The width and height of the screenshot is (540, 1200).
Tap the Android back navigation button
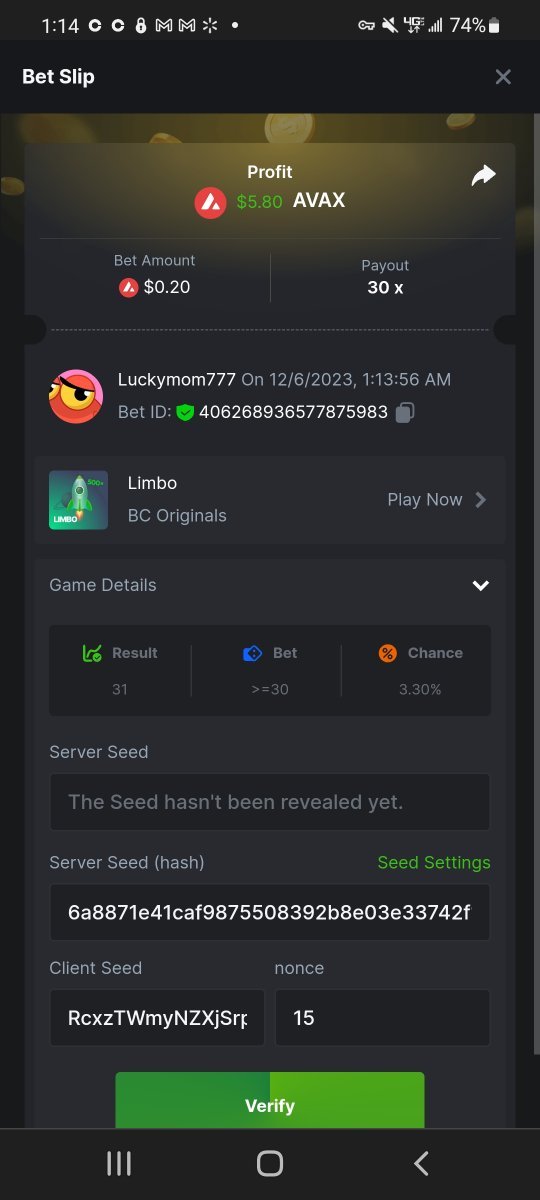pyautogui.click(x=421, y=1163)
